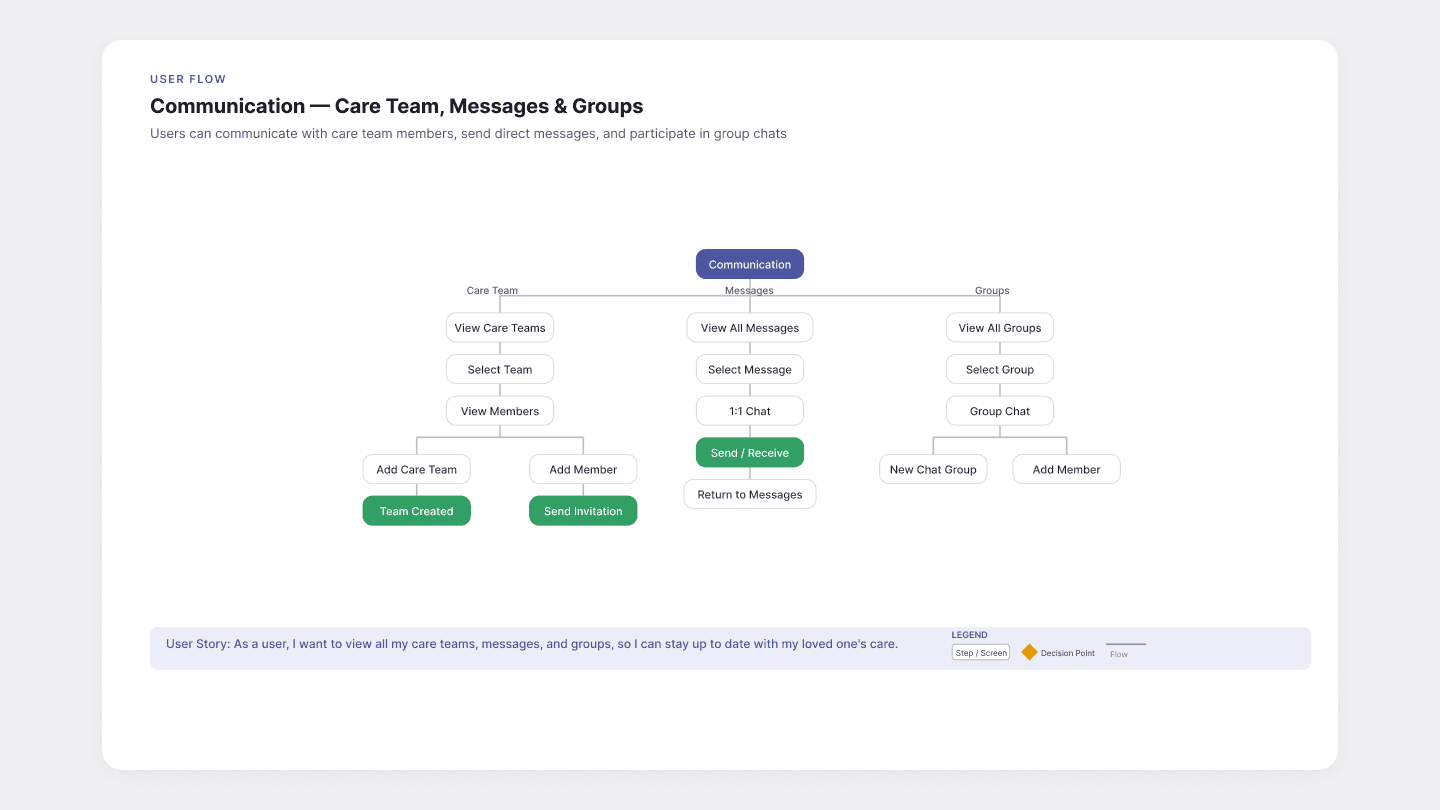This screenshot has height=810, width=1440.
Task: Click the orange Decision Point diamond icon
Action: (x=1029, y=652)
